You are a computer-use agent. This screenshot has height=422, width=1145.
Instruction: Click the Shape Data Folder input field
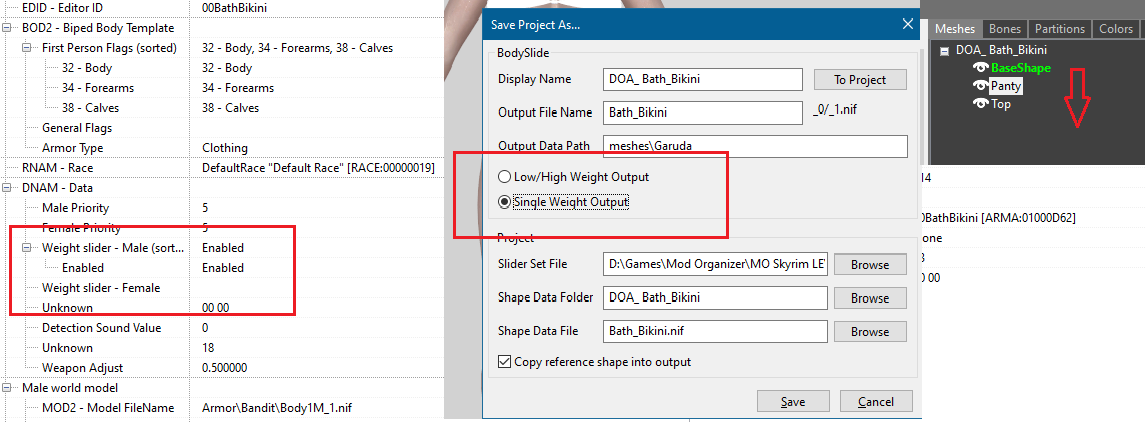715,298
